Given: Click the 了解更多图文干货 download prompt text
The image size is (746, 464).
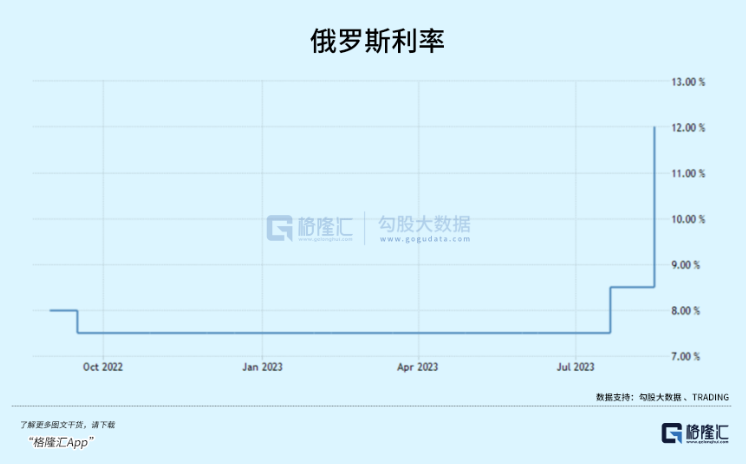Looking at the screenshot, I should point(67,425).
